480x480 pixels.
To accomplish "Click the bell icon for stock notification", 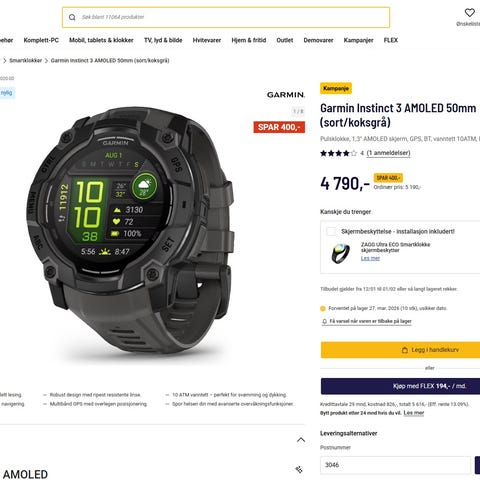I will tap(324, 321).
